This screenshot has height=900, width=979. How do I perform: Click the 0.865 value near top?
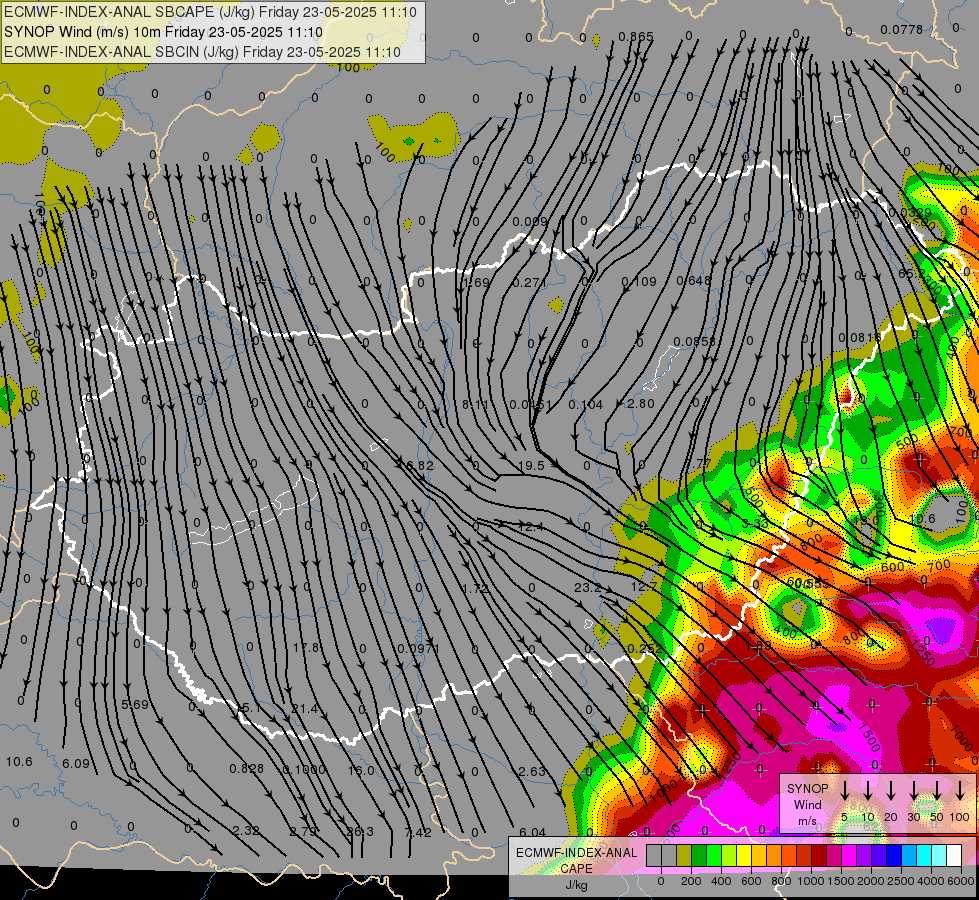pyautogui.click(x=636, y=36)
